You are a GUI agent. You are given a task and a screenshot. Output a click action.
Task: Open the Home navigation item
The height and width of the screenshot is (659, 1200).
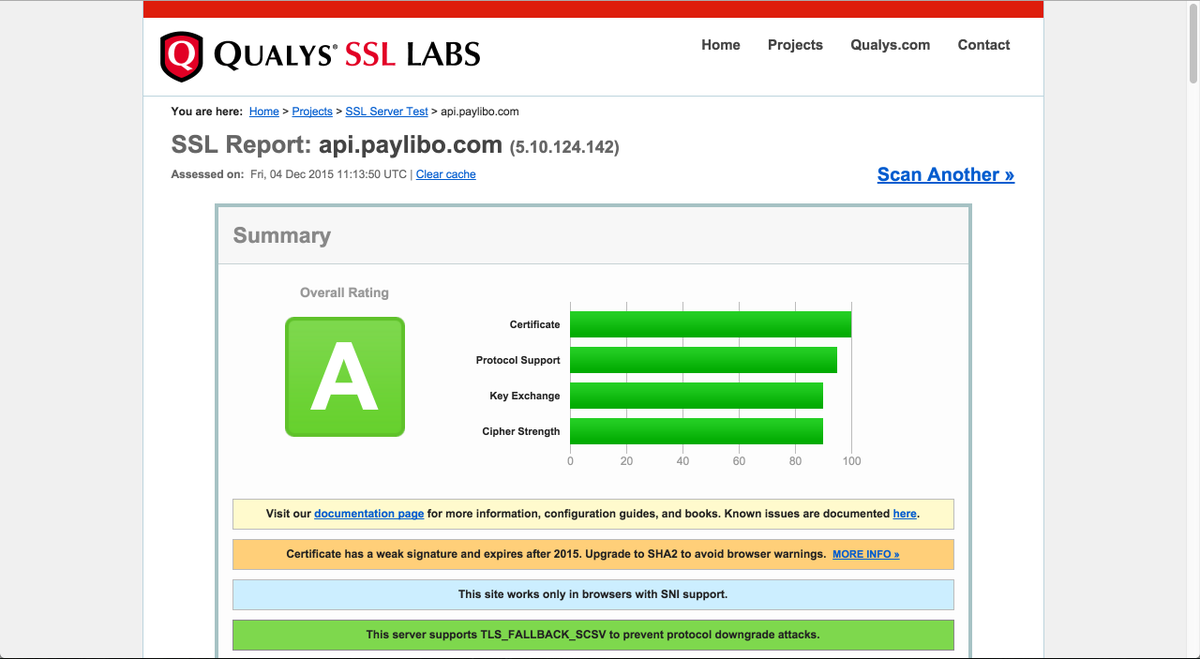[721, 45]
